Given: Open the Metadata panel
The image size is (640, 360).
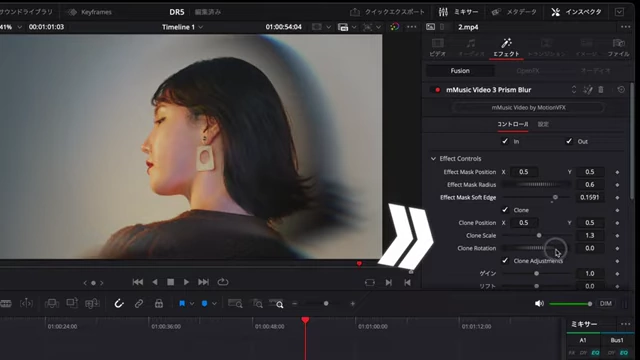Looking at the screenshot, I should pos(514,12).
